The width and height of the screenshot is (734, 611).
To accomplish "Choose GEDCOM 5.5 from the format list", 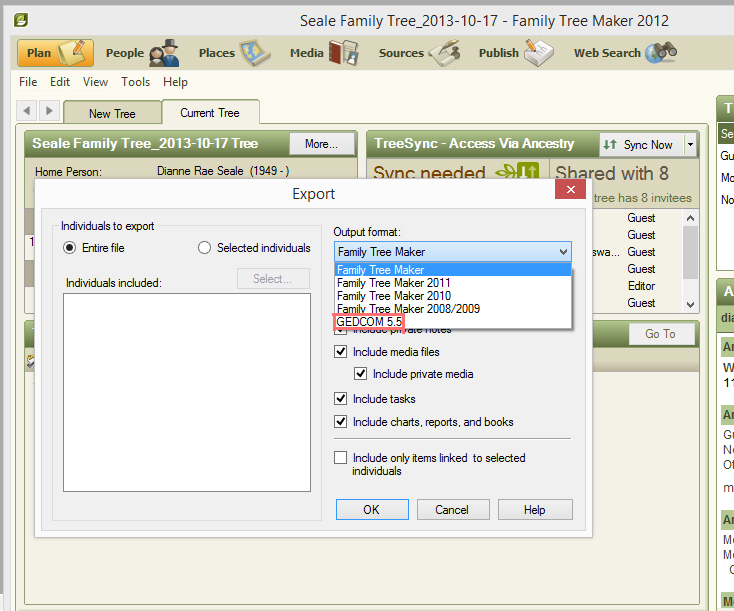I will (x=369, y=322).
